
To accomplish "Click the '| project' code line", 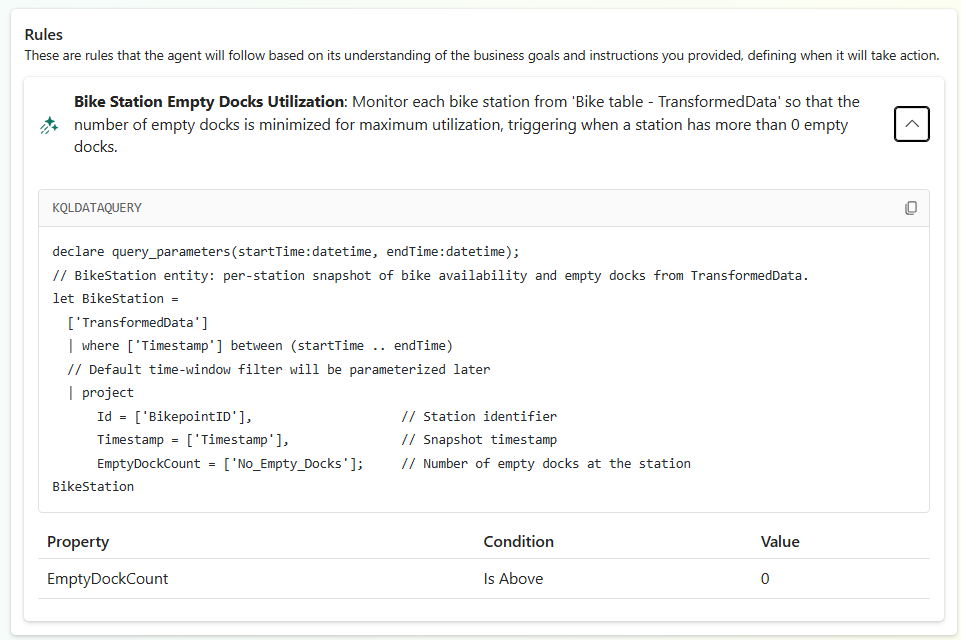I will tap(101, 393).
